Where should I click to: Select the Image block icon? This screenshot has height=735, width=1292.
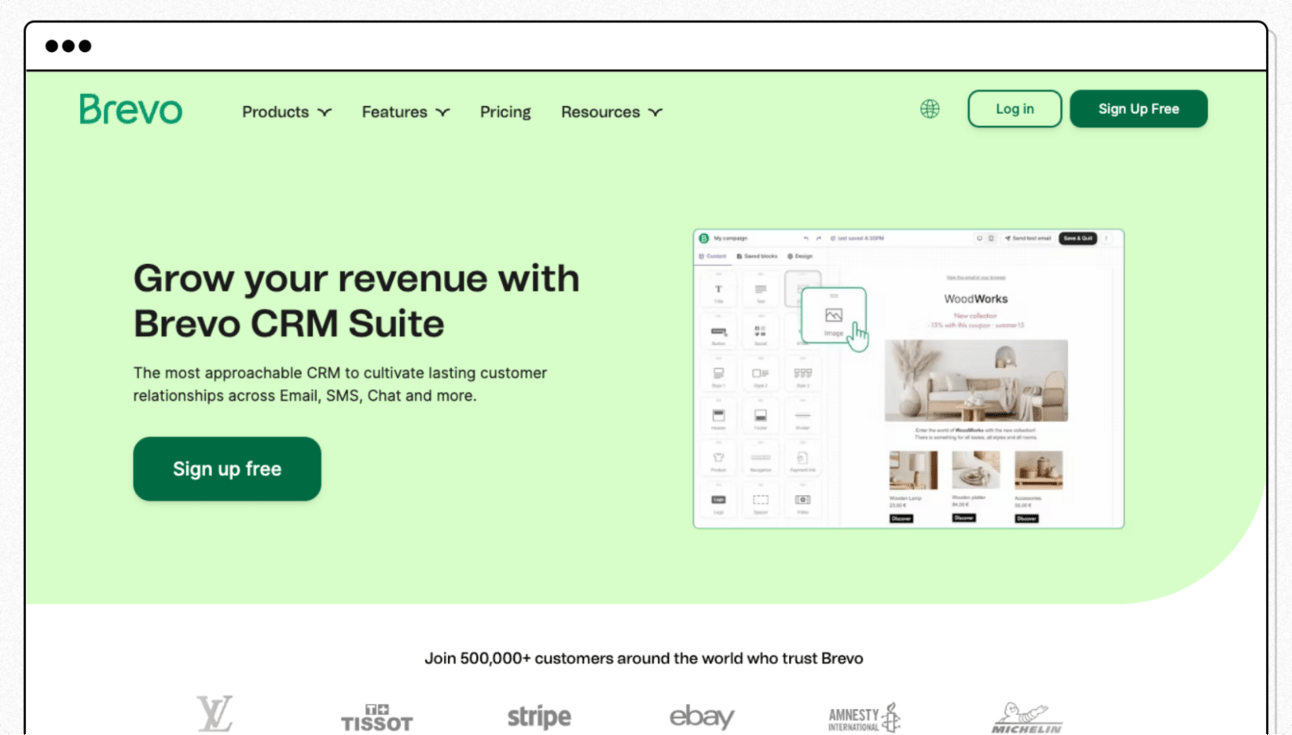(x=834, y=315)
